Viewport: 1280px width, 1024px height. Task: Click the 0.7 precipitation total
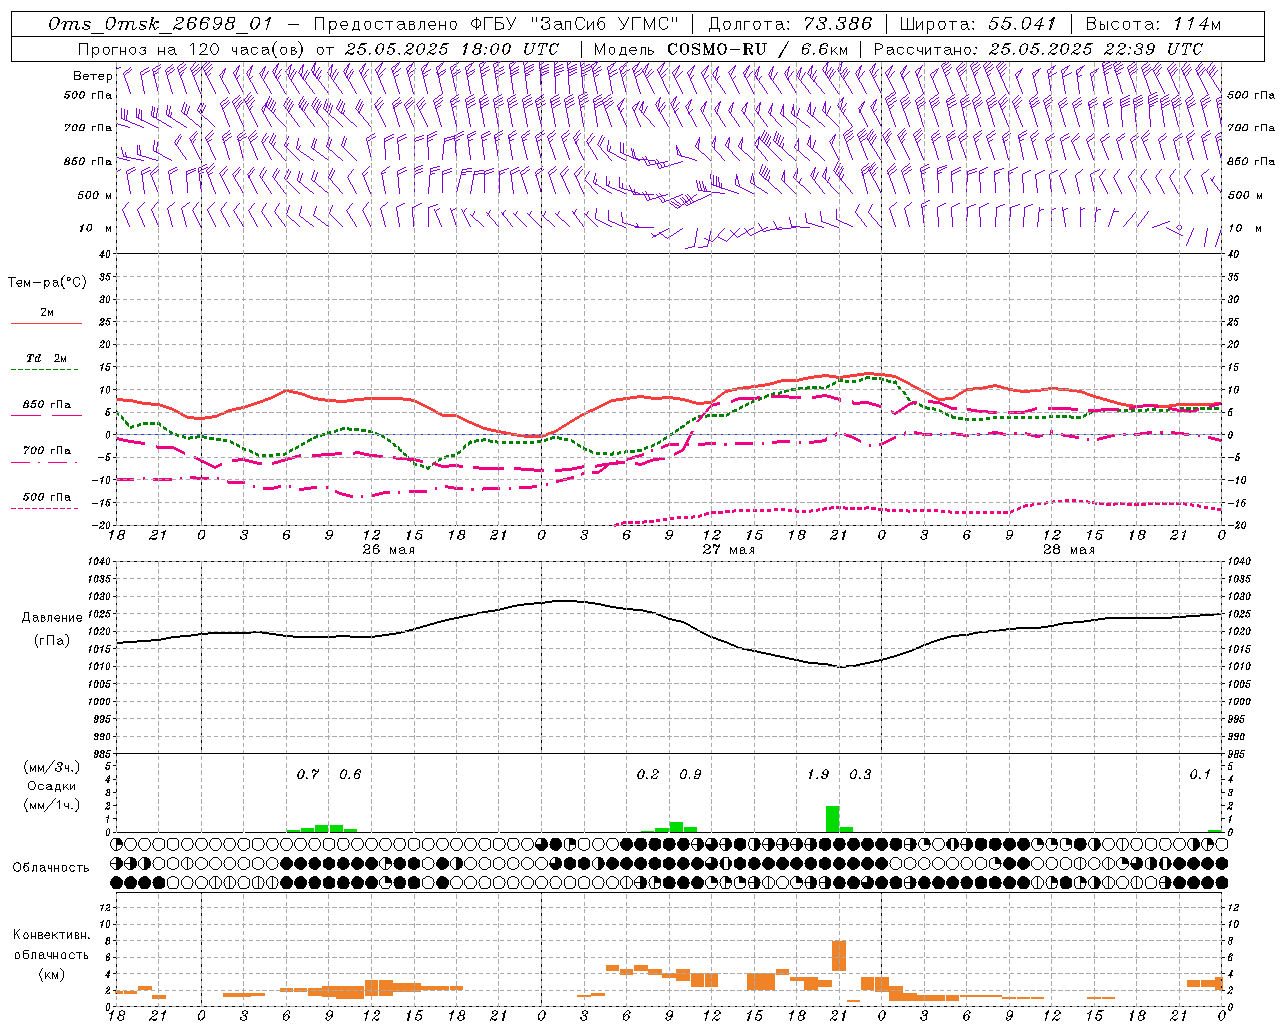click(308, 774)
